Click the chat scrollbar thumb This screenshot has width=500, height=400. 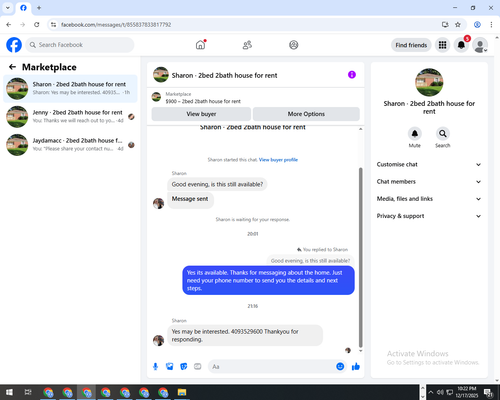(360, 257)
